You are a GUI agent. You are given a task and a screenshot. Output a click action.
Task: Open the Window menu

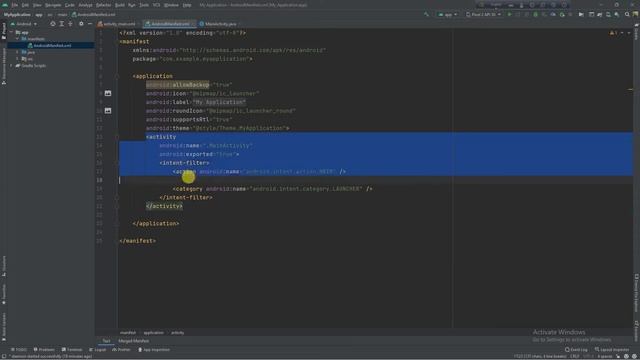[171, 5]
